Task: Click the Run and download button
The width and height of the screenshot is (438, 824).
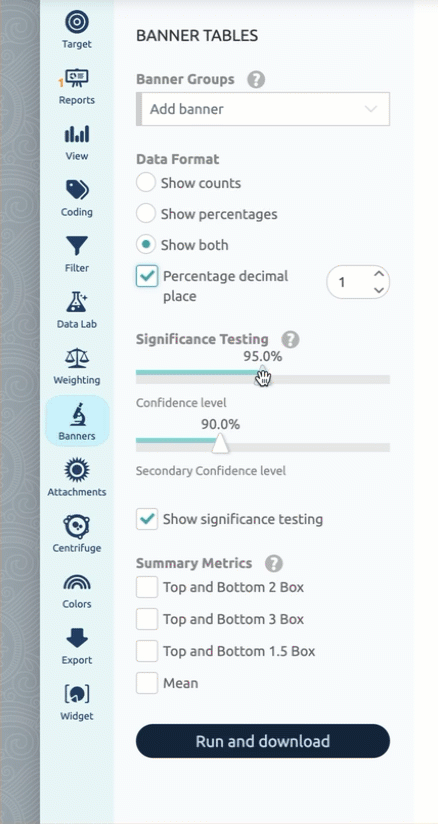Action: (x=263, y=741)
